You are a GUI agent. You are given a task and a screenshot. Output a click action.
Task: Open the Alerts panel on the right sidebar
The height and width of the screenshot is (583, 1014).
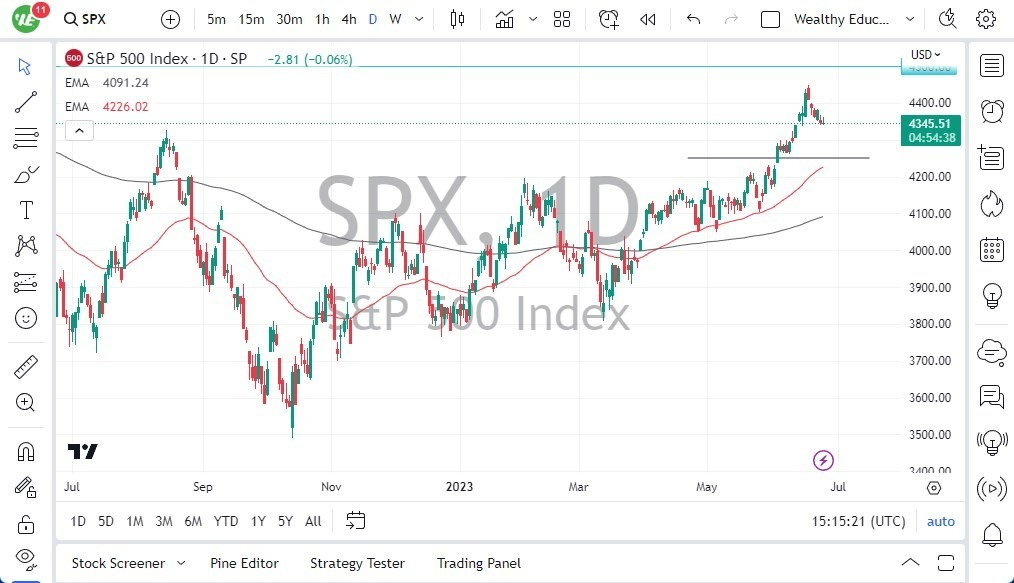pyautogui.click(x=991, y=112)
